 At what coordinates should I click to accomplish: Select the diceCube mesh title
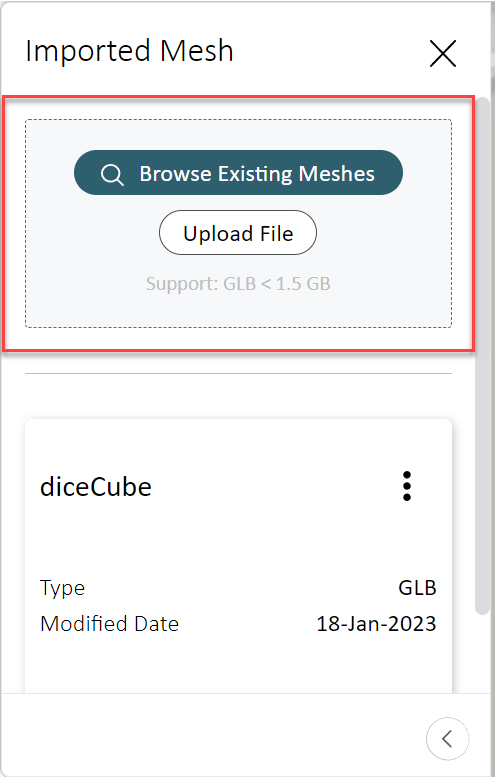click(x=96, y=487)
